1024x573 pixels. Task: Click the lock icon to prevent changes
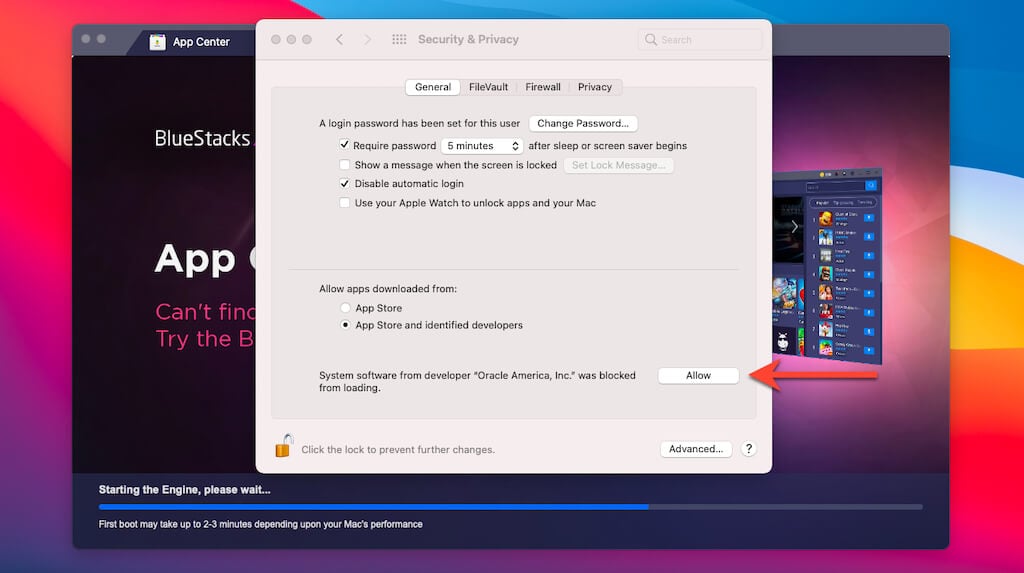coord(284,446)
